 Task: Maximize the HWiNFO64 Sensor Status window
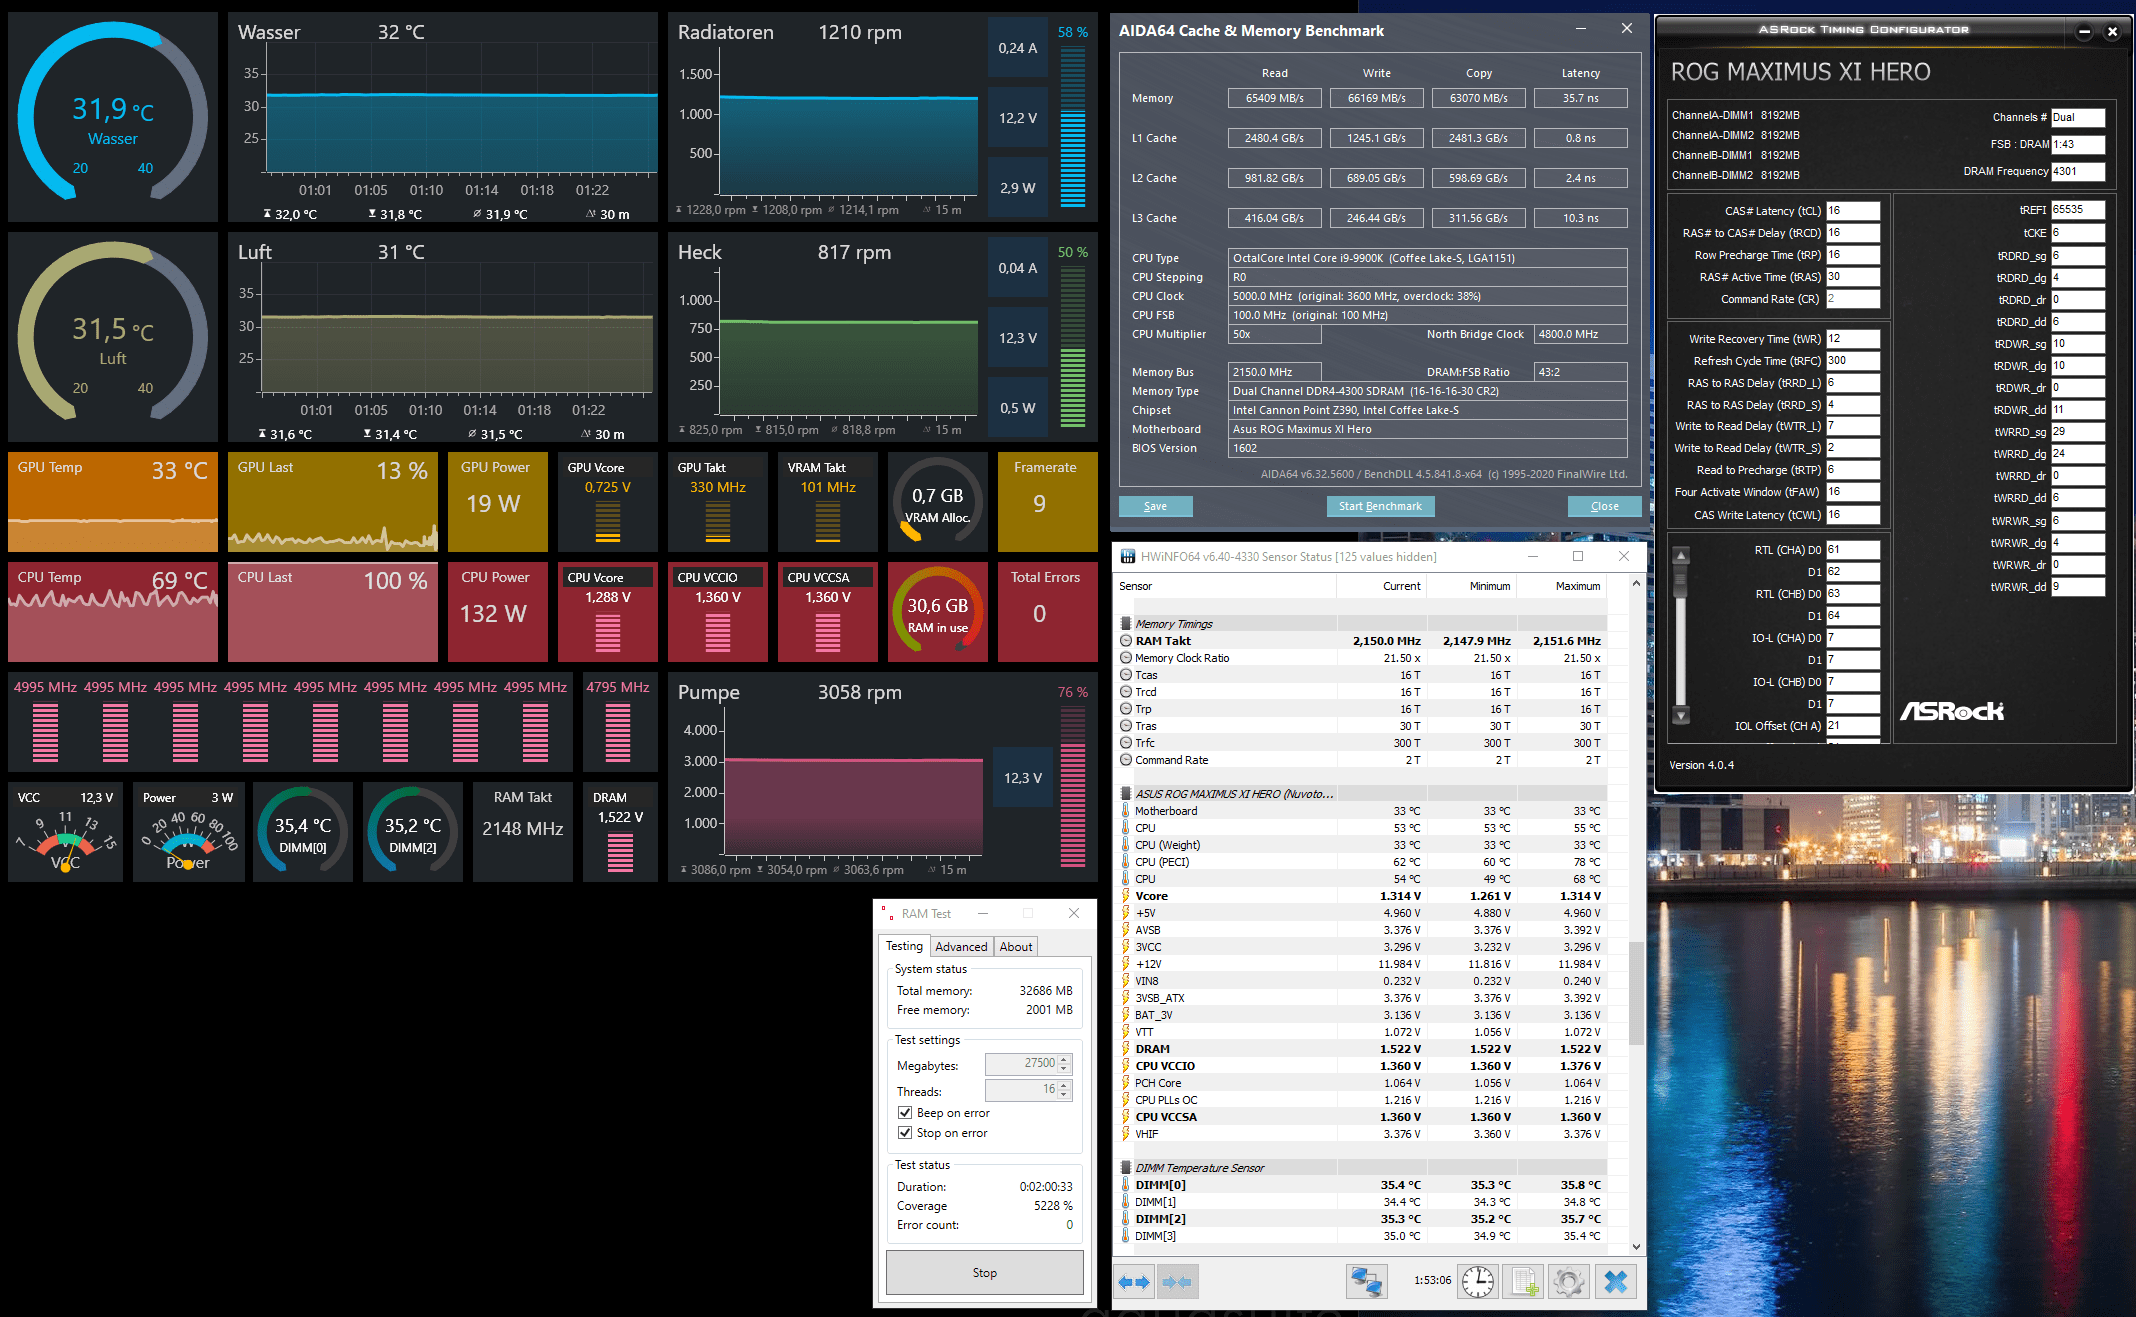(1578, 556)
